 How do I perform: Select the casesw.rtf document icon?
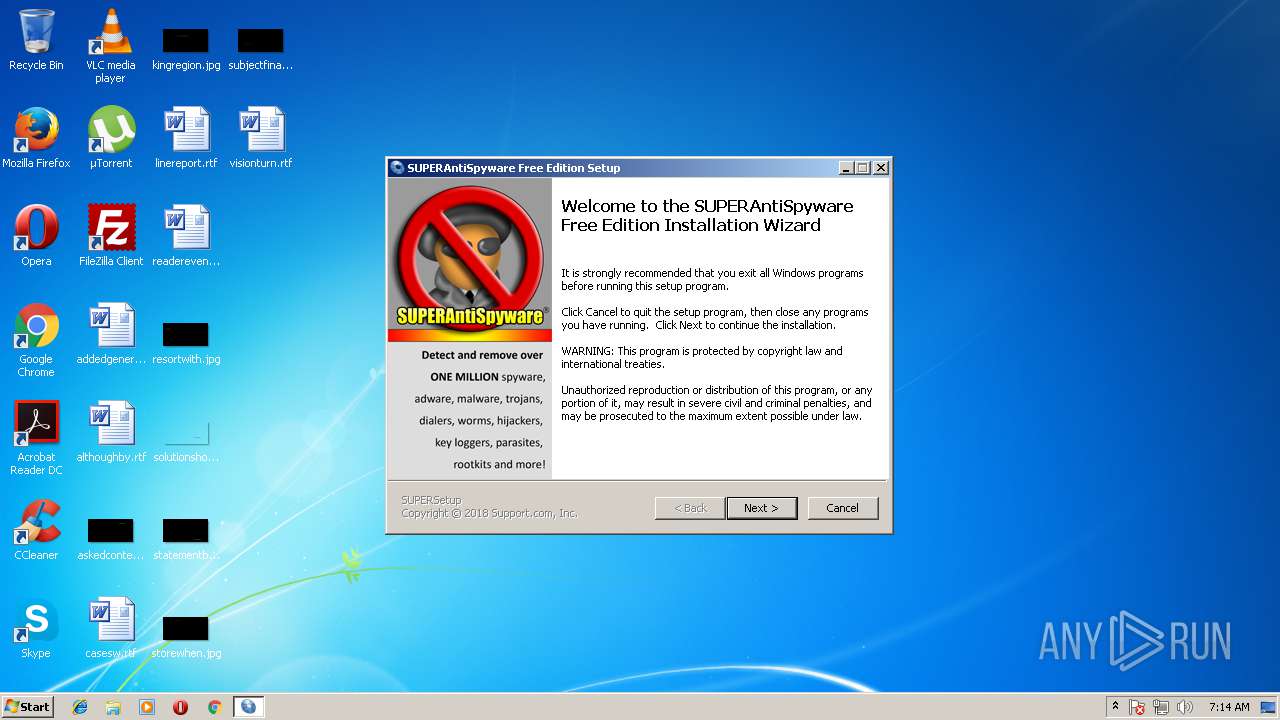coord(111,628)
